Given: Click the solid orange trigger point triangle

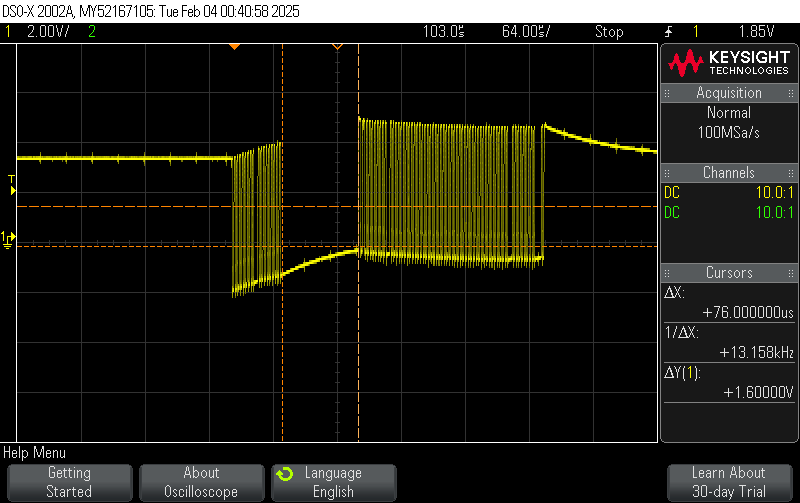Looking at the screenshot, I should pos(234,46).
